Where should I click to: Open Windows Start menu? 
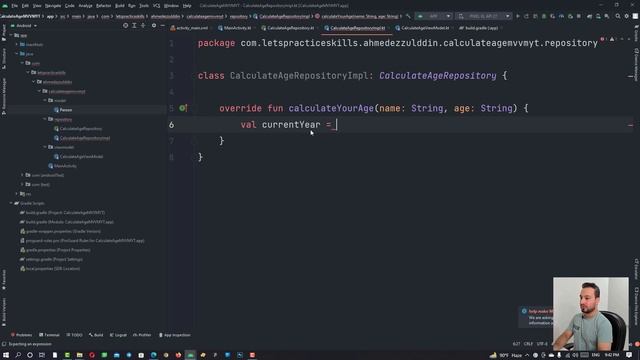click(6, 355)
